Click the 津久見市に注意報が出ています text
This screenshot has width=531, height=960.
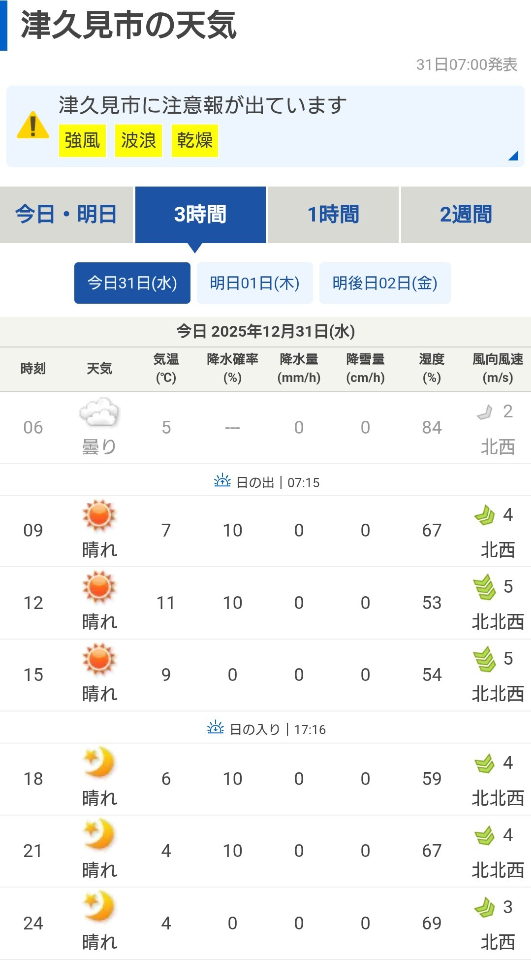[203, 105]
